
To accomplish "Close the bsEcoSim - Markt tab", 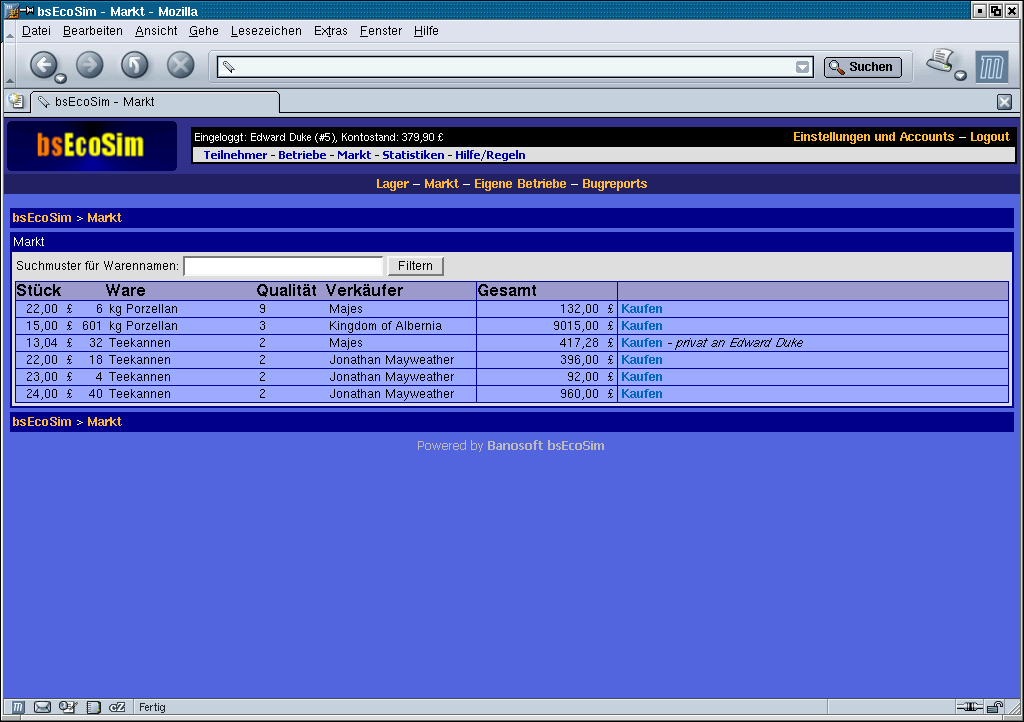I will (1005, 101).
